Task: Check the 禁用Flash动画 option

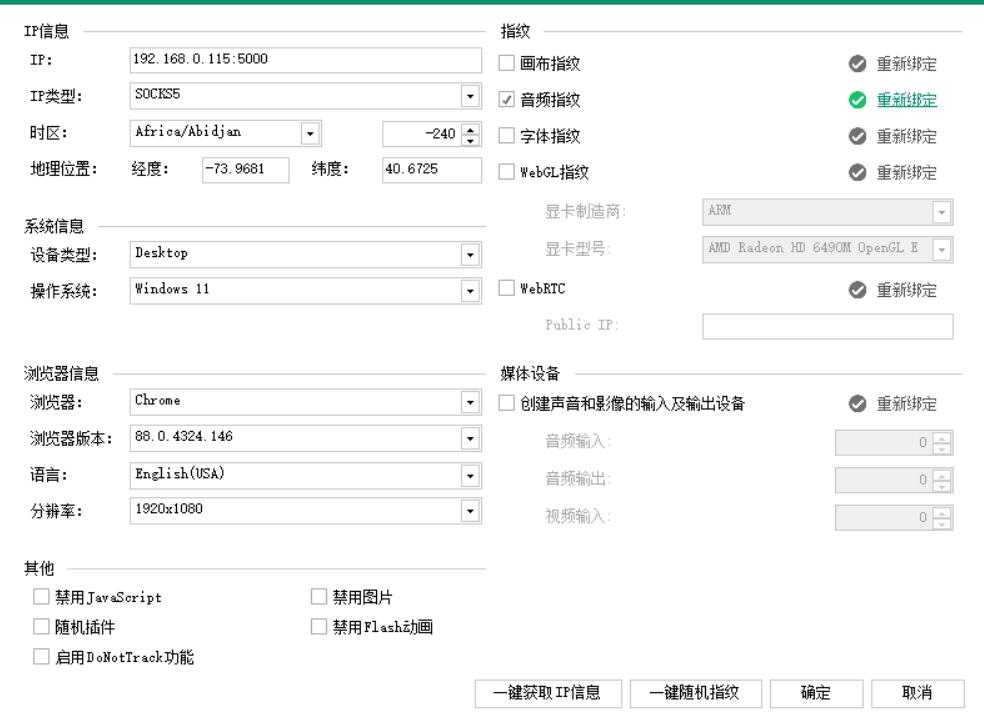Action: [x=319, y=626]
